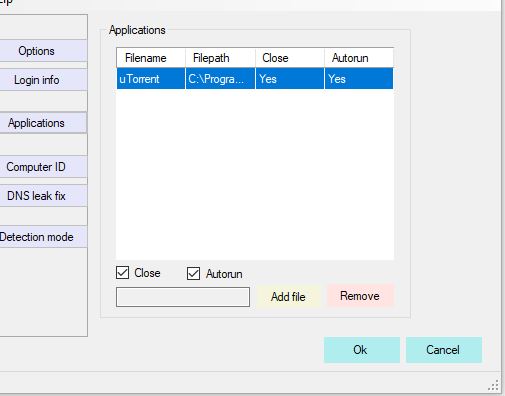
Task: Click the Yes value under Close column
Action: click(290, 79)
